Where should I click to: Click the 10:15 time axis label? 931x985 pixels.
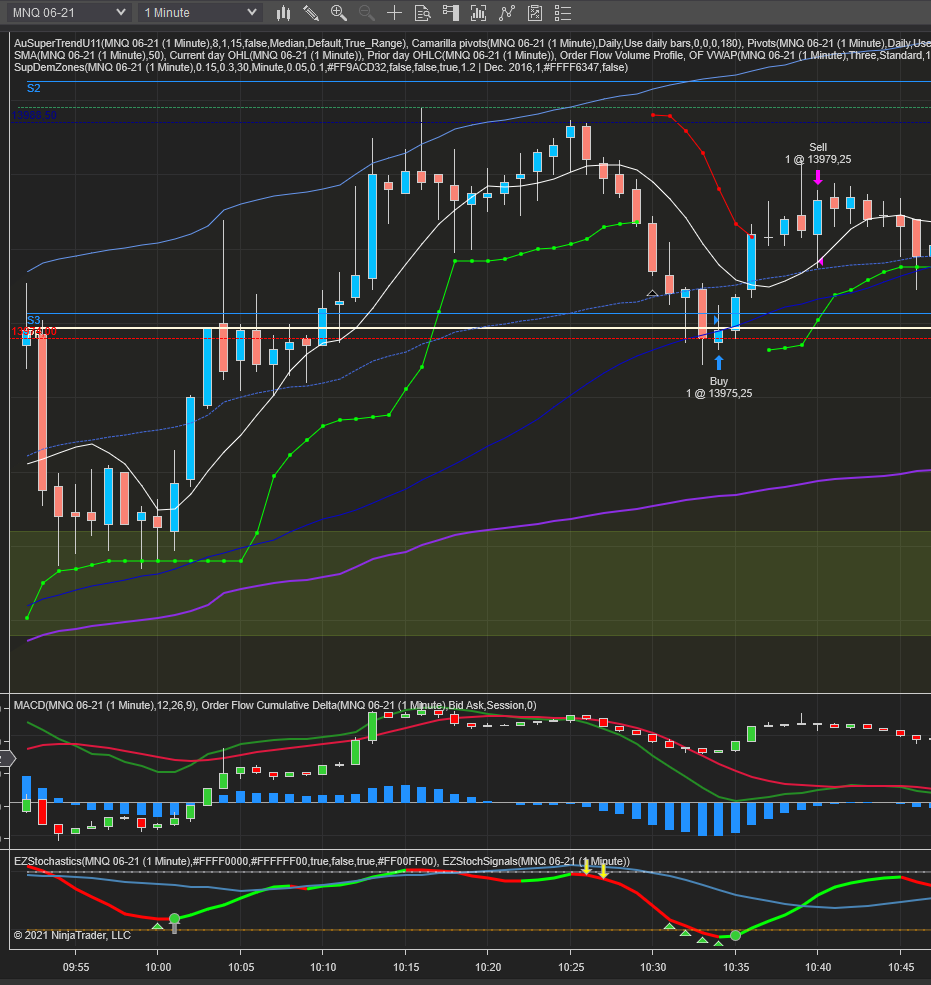click(x=406, y=967)
